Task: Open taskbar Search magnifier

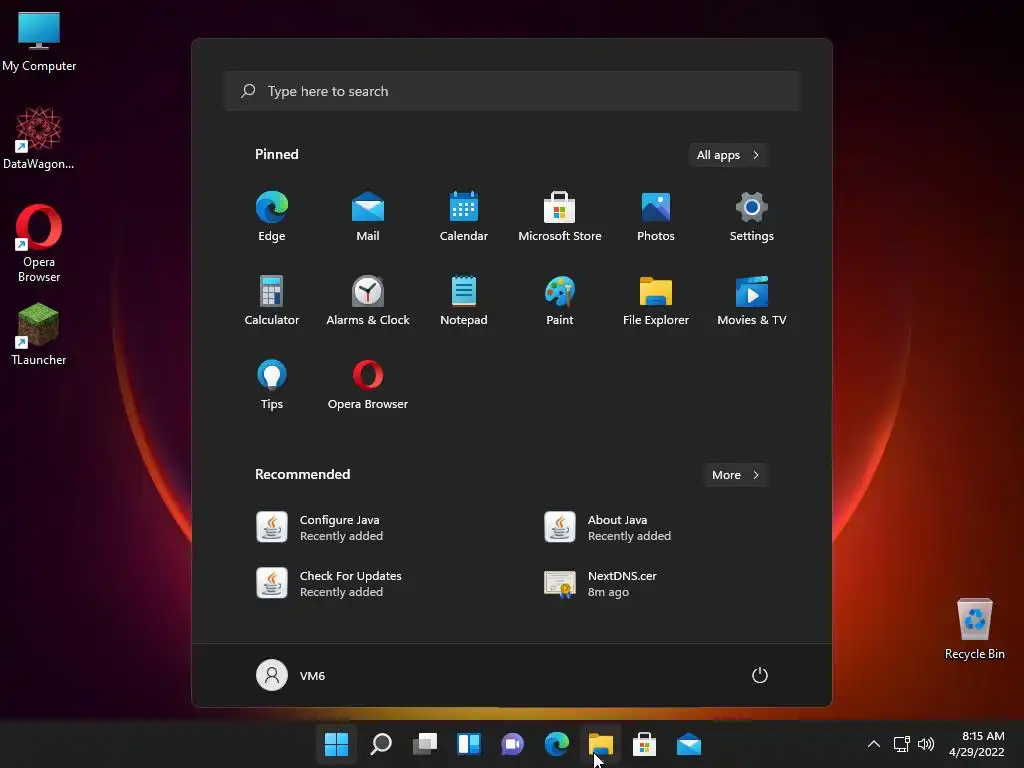Action: tap(381, 744)
